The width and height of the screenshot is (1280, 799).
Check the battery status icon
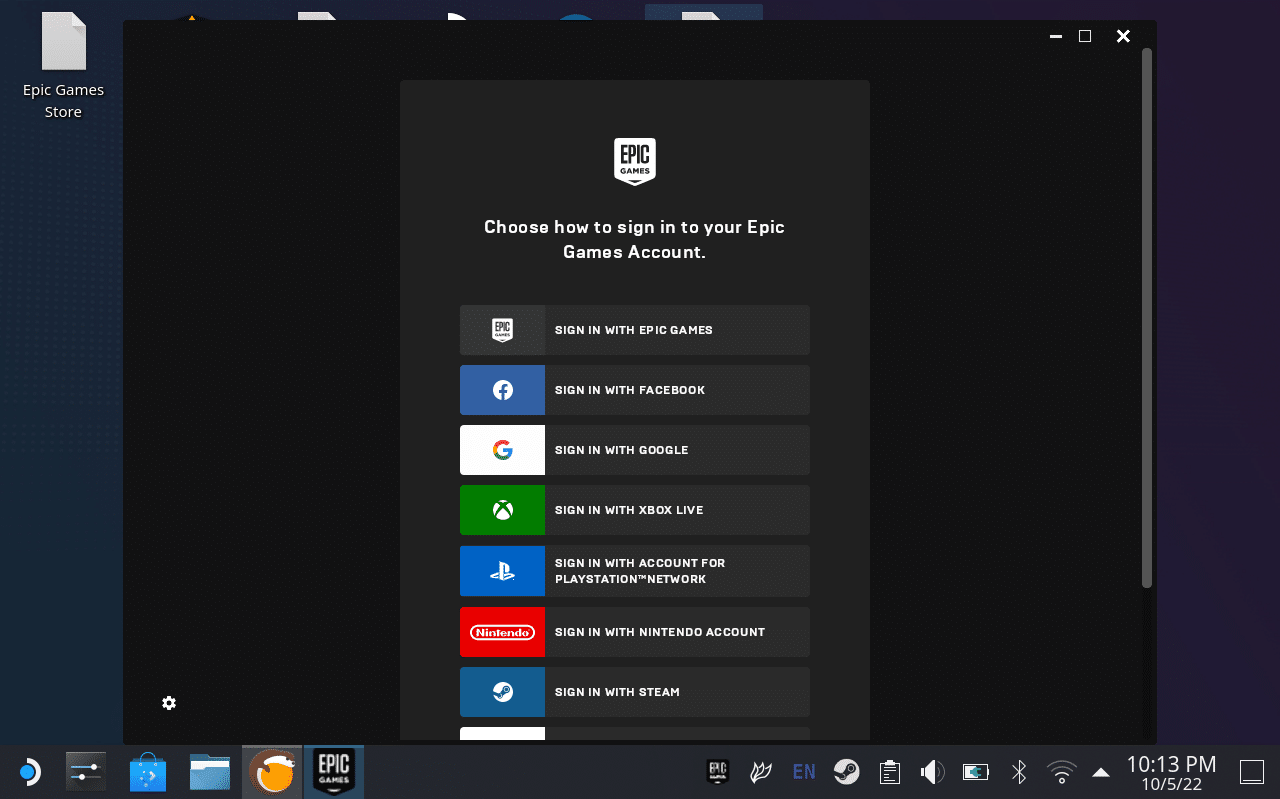[975, 772]
